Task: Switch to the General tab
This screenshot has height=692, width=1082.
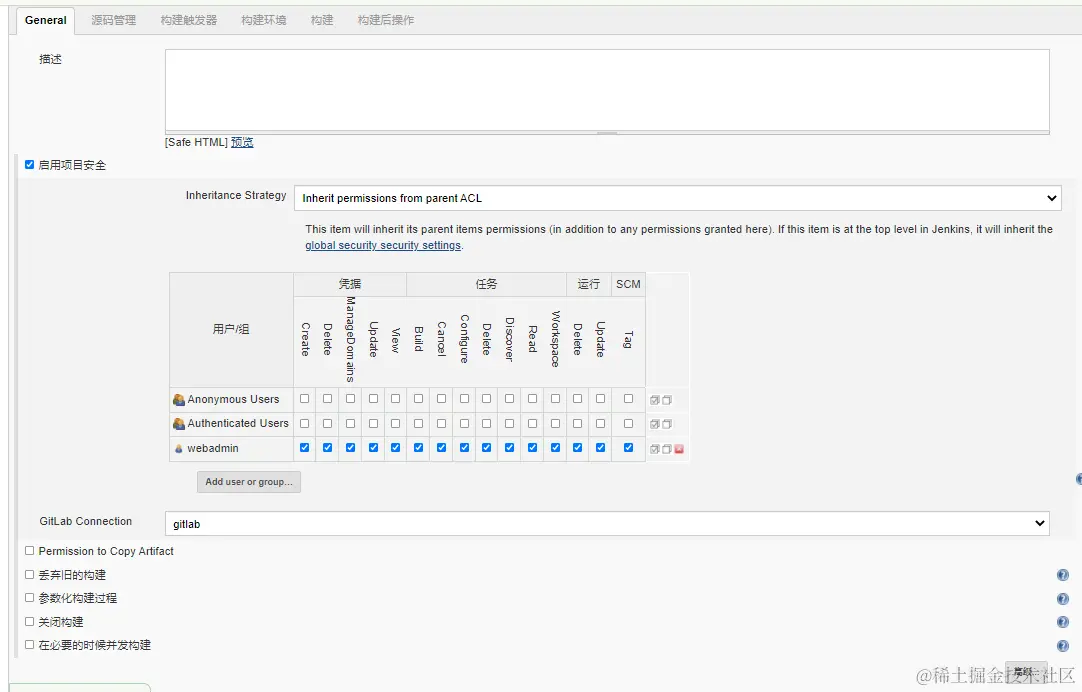Action: click(46, 20)
